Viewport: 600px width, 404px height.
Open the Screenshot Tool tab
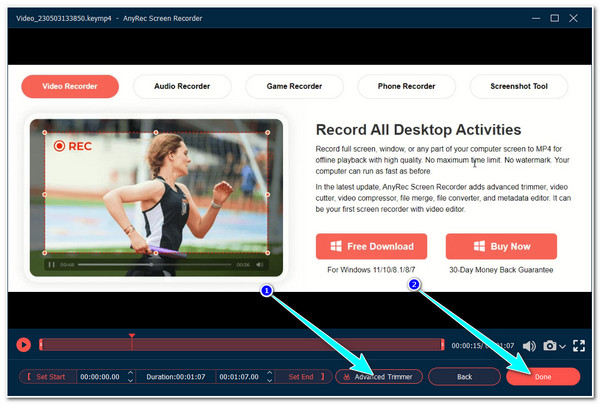tap(519, 86)
